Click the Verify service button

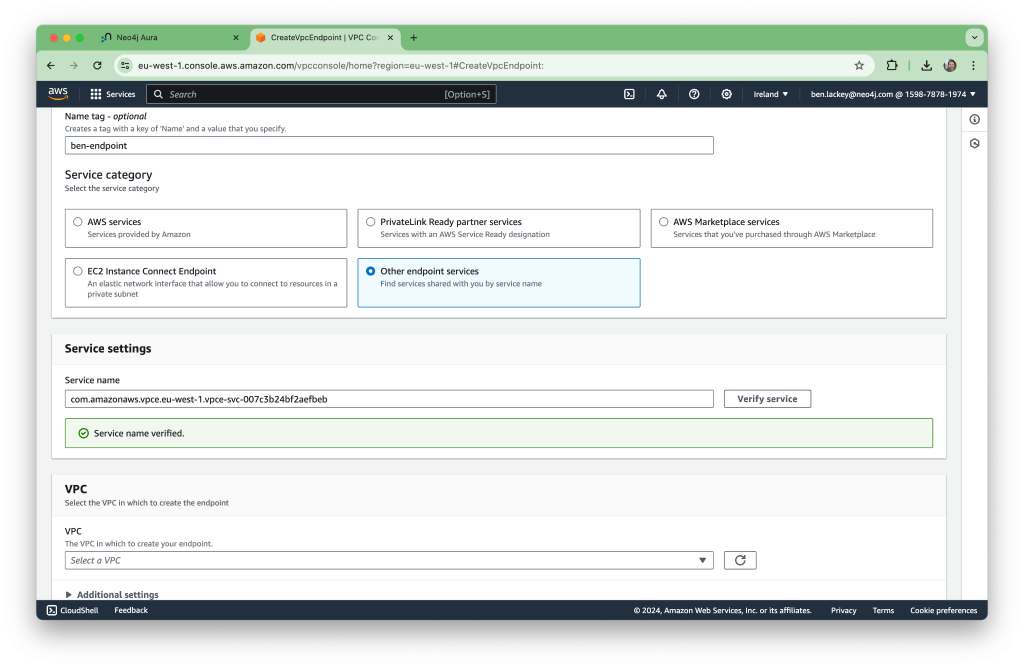tap(767, 398)
